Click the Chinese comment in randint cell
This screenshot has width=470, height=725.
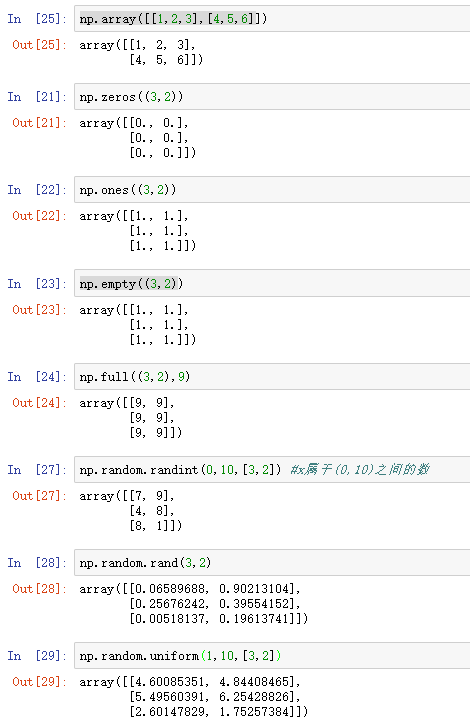tap(360, 470)
